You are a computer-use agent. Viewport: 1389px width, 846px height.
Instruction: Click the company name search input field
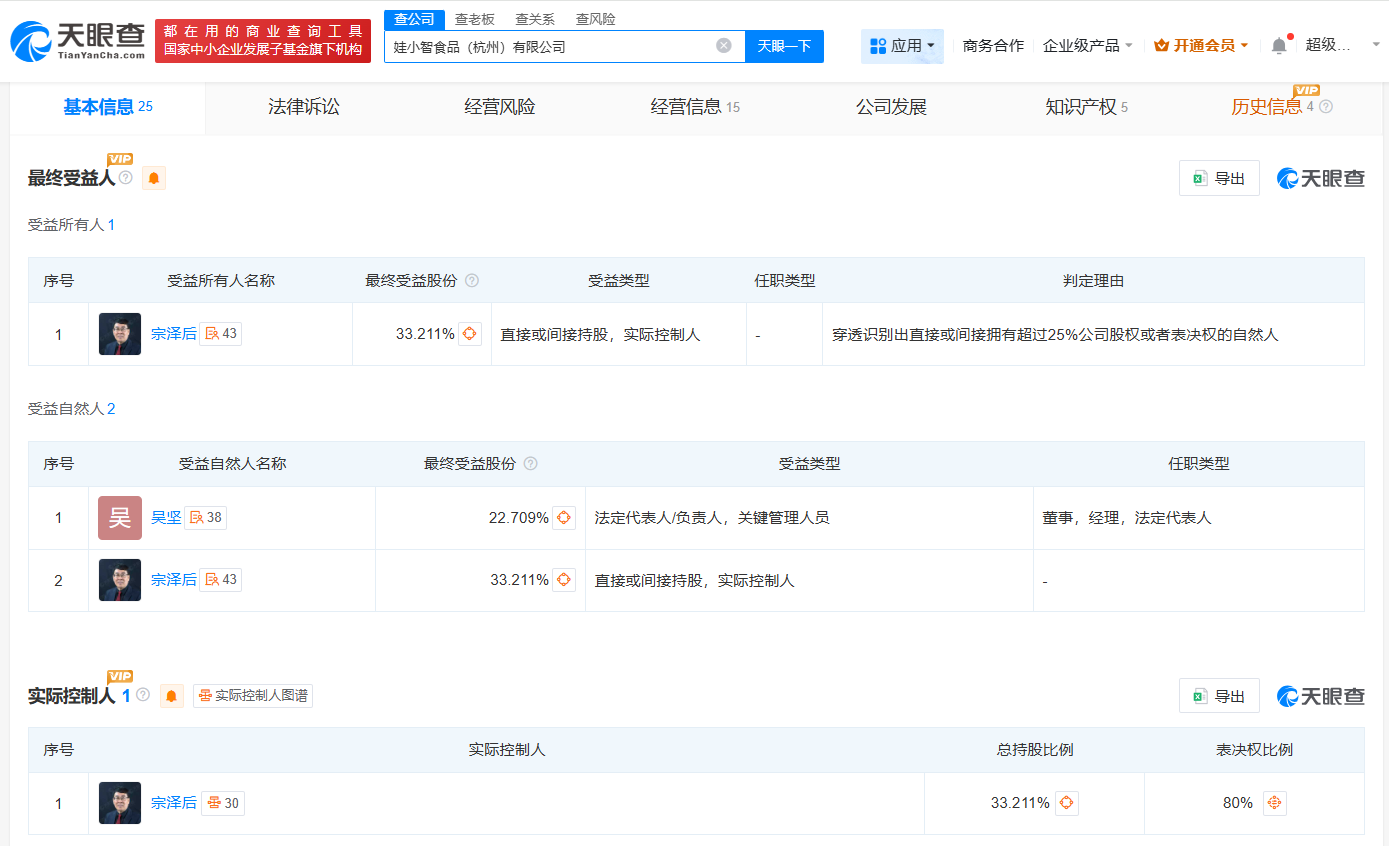550,45
